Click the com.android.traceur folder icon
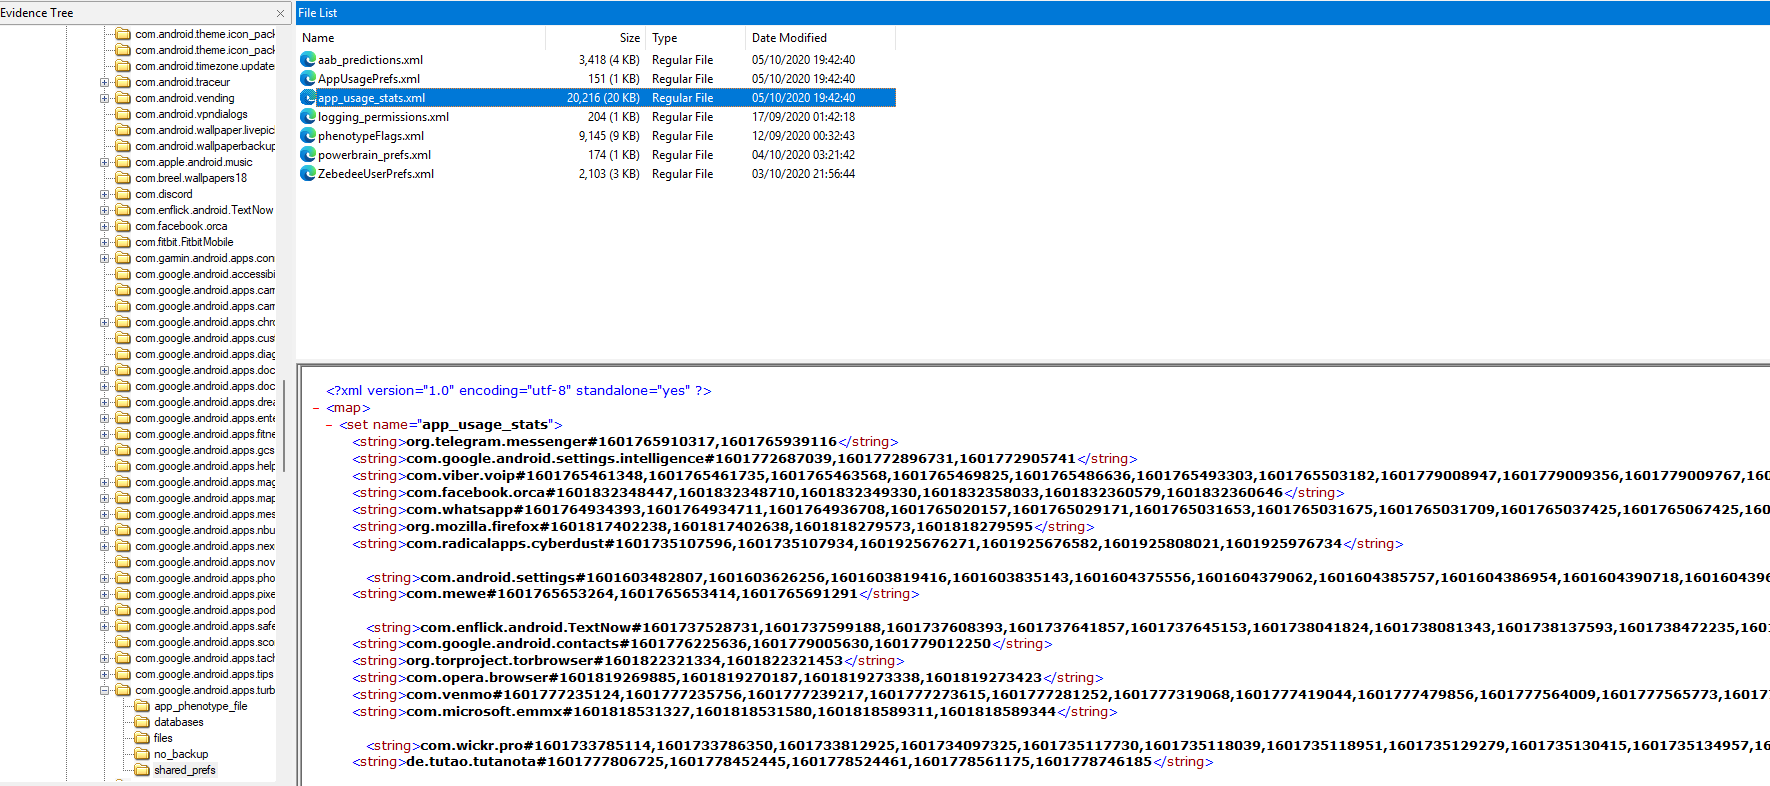This screenshot has height=786, width=1770. click(123, 82)
